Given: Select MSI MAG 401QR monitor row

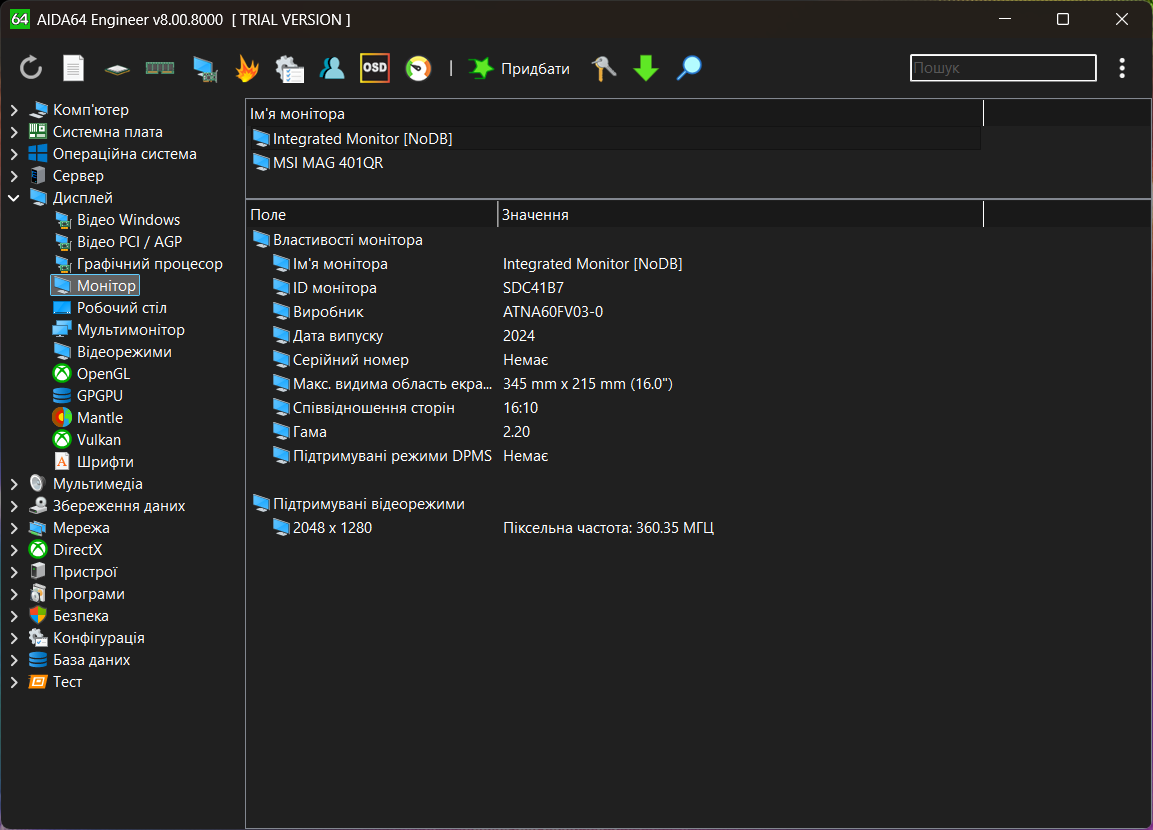Looking at the screenshot, I should [x=327, y=163].
